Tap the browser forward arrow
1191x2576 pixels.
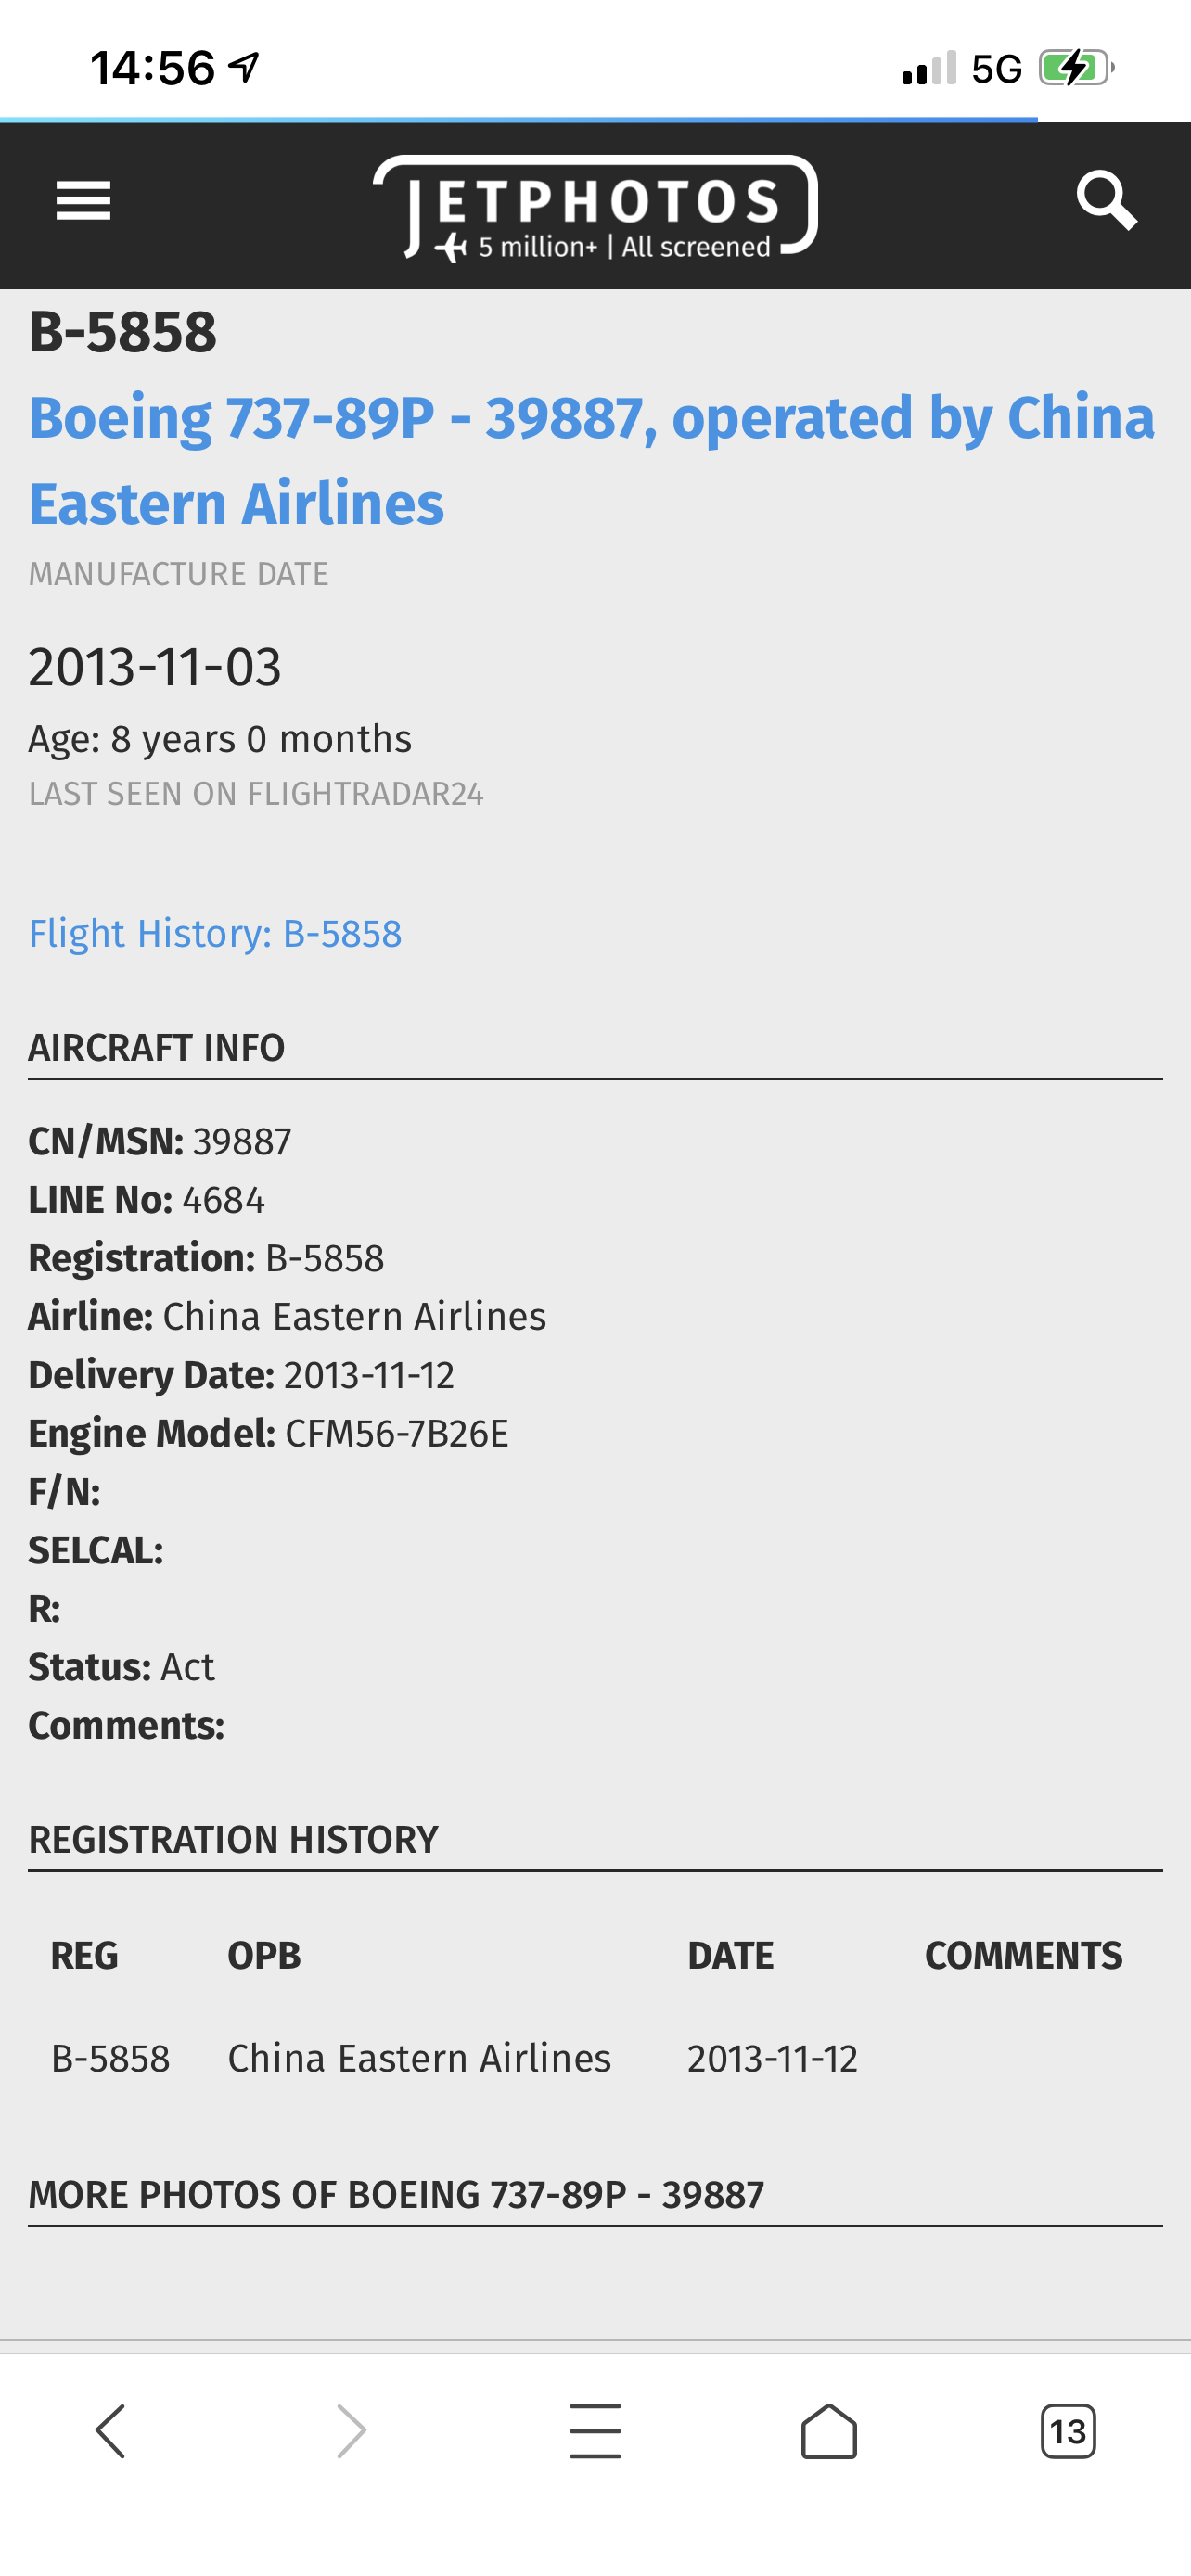tap(351, 2431)
